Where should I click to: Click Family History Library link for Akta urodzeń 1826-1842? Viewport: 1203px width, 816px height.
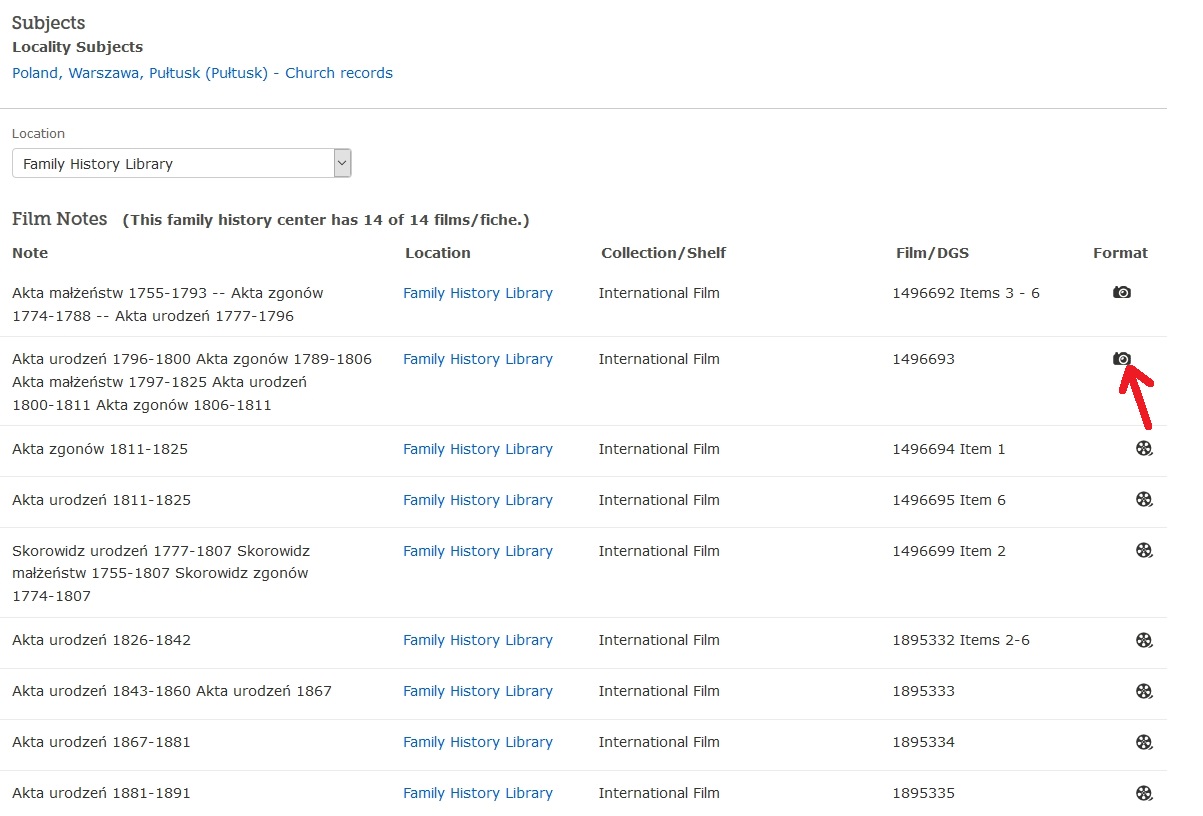477,640
